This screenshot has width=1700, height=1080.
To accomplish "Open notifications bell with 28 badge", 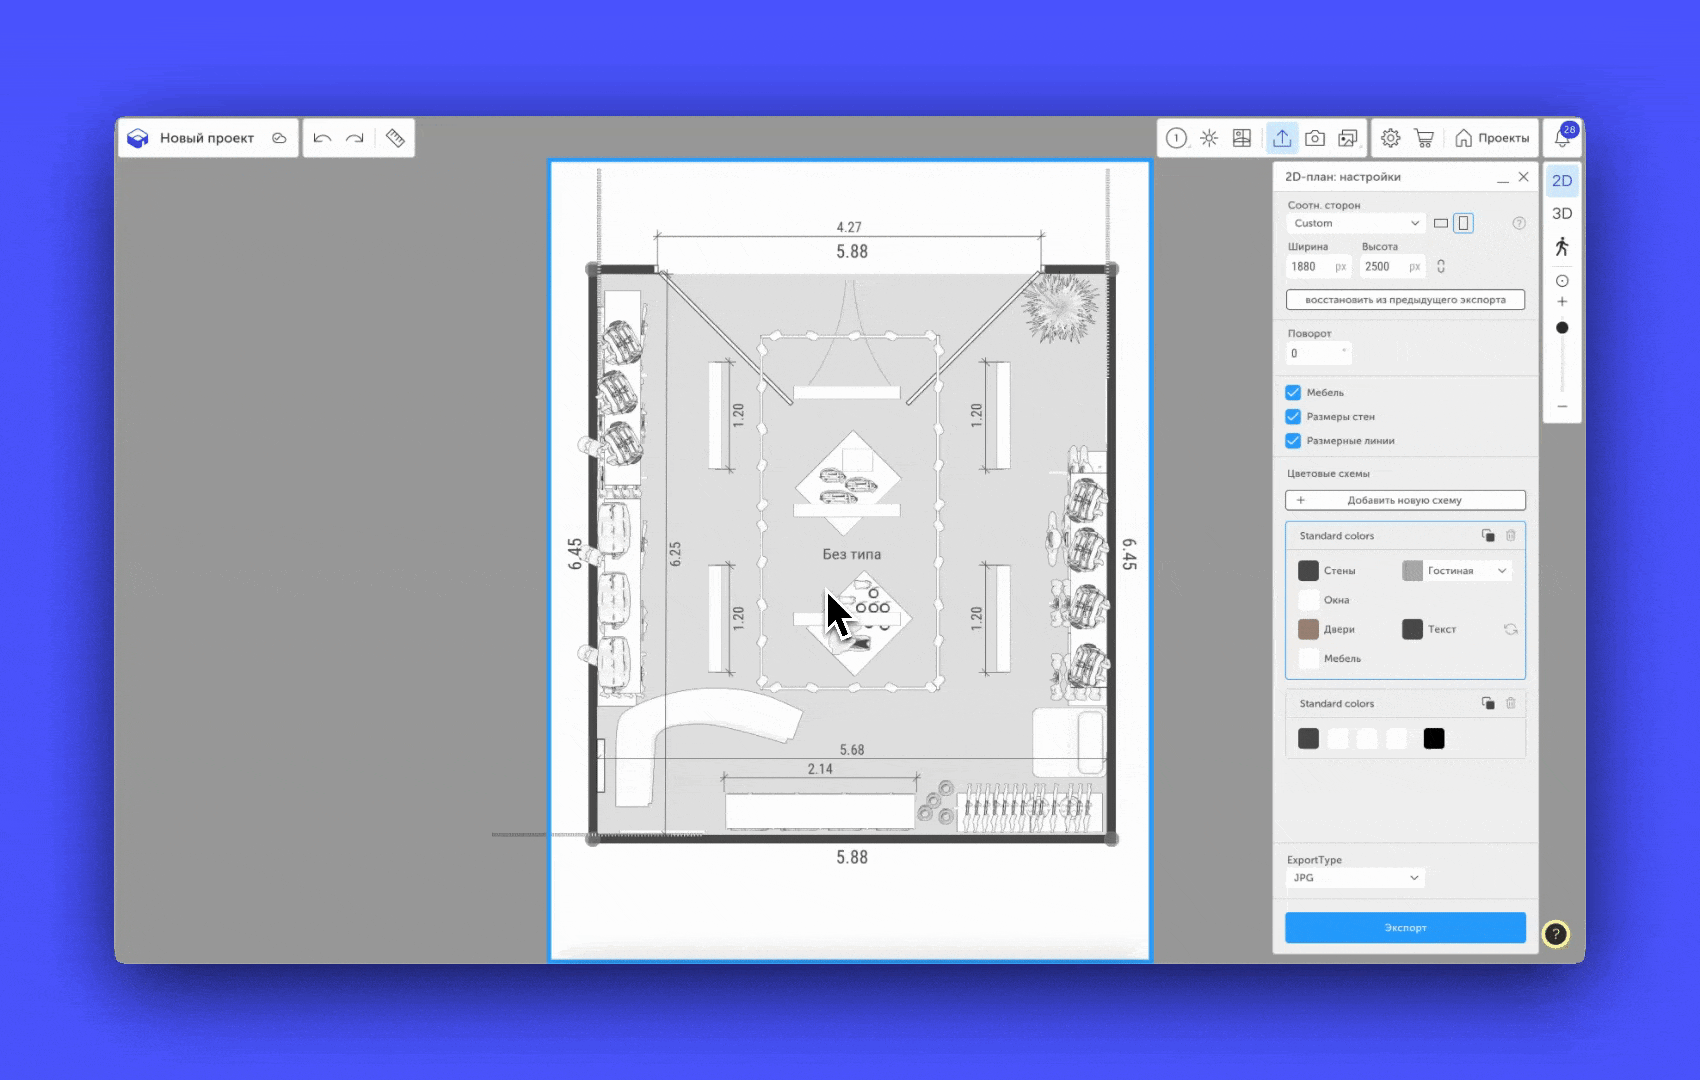I will pos(1562,138).
